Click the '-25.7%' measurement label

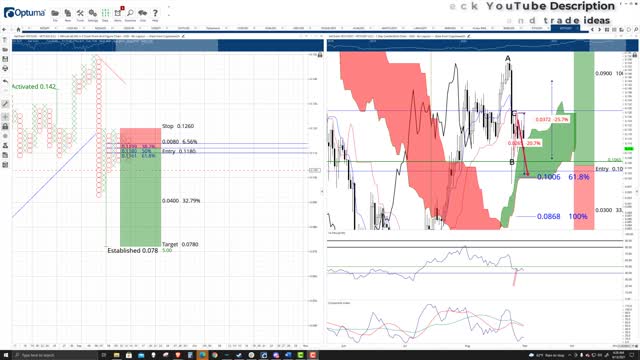552,120
